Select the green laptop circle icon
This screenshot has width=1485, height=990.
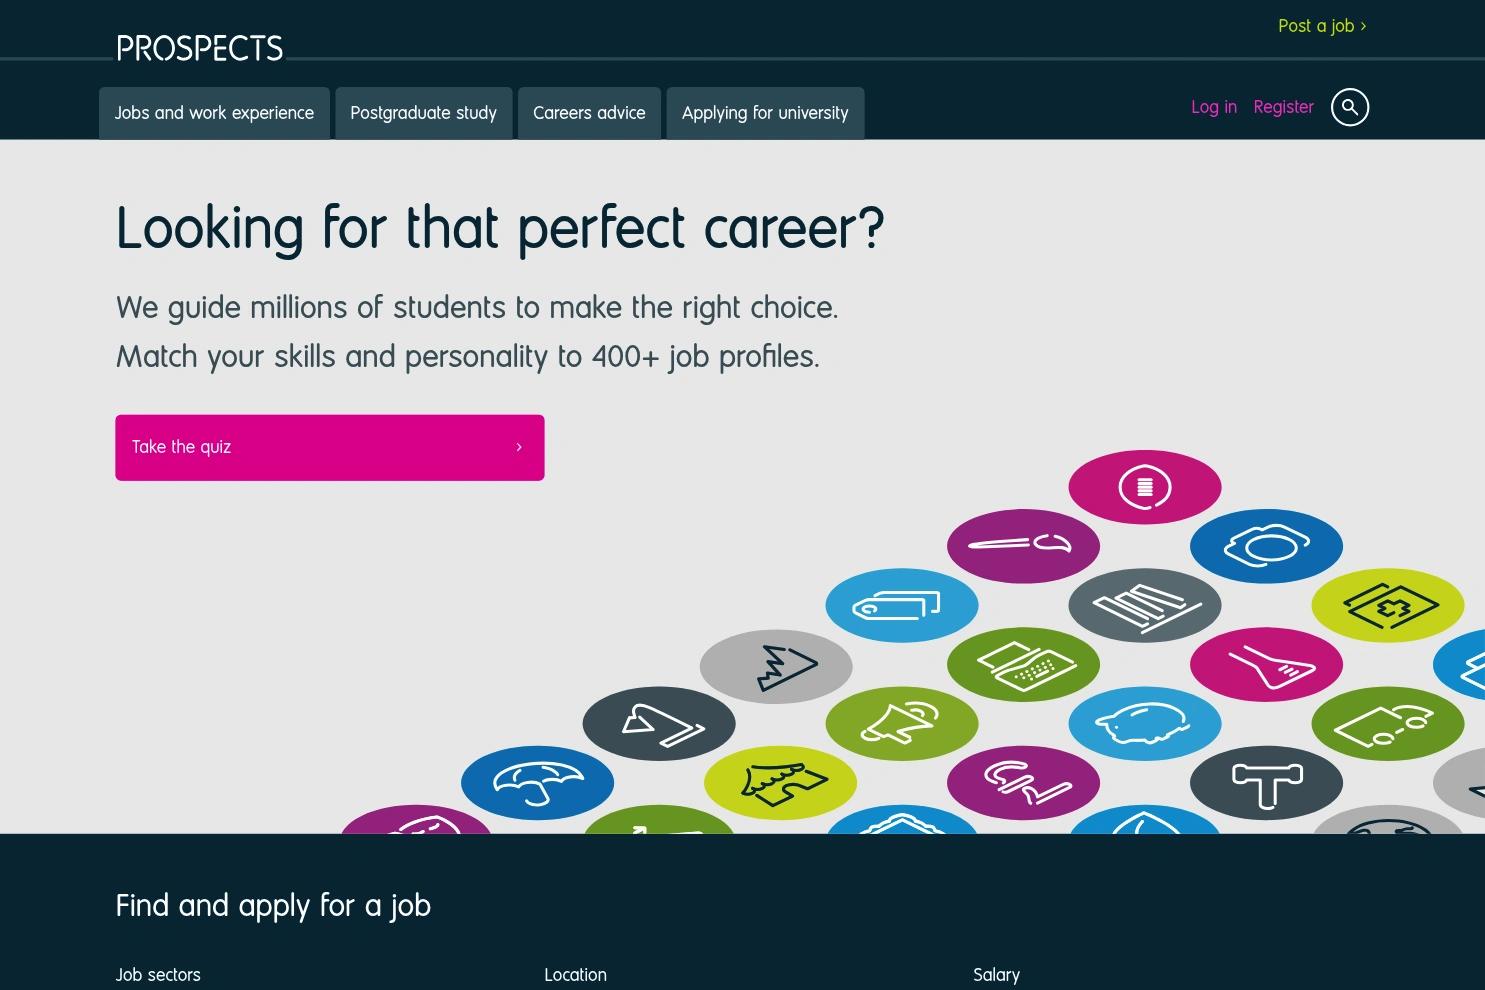click(1023, 665)
